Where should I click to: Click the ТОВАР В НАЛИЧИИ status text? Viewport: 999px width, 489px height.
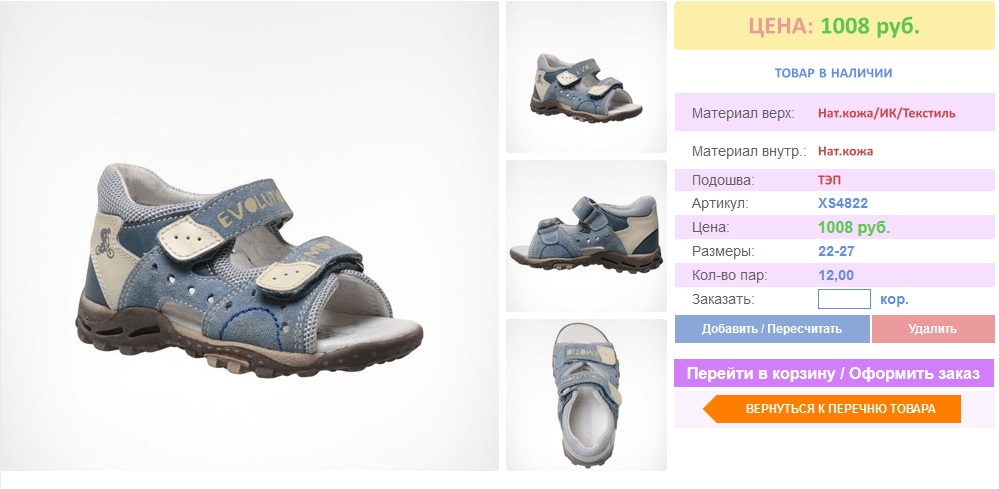(x=833, y=73)
